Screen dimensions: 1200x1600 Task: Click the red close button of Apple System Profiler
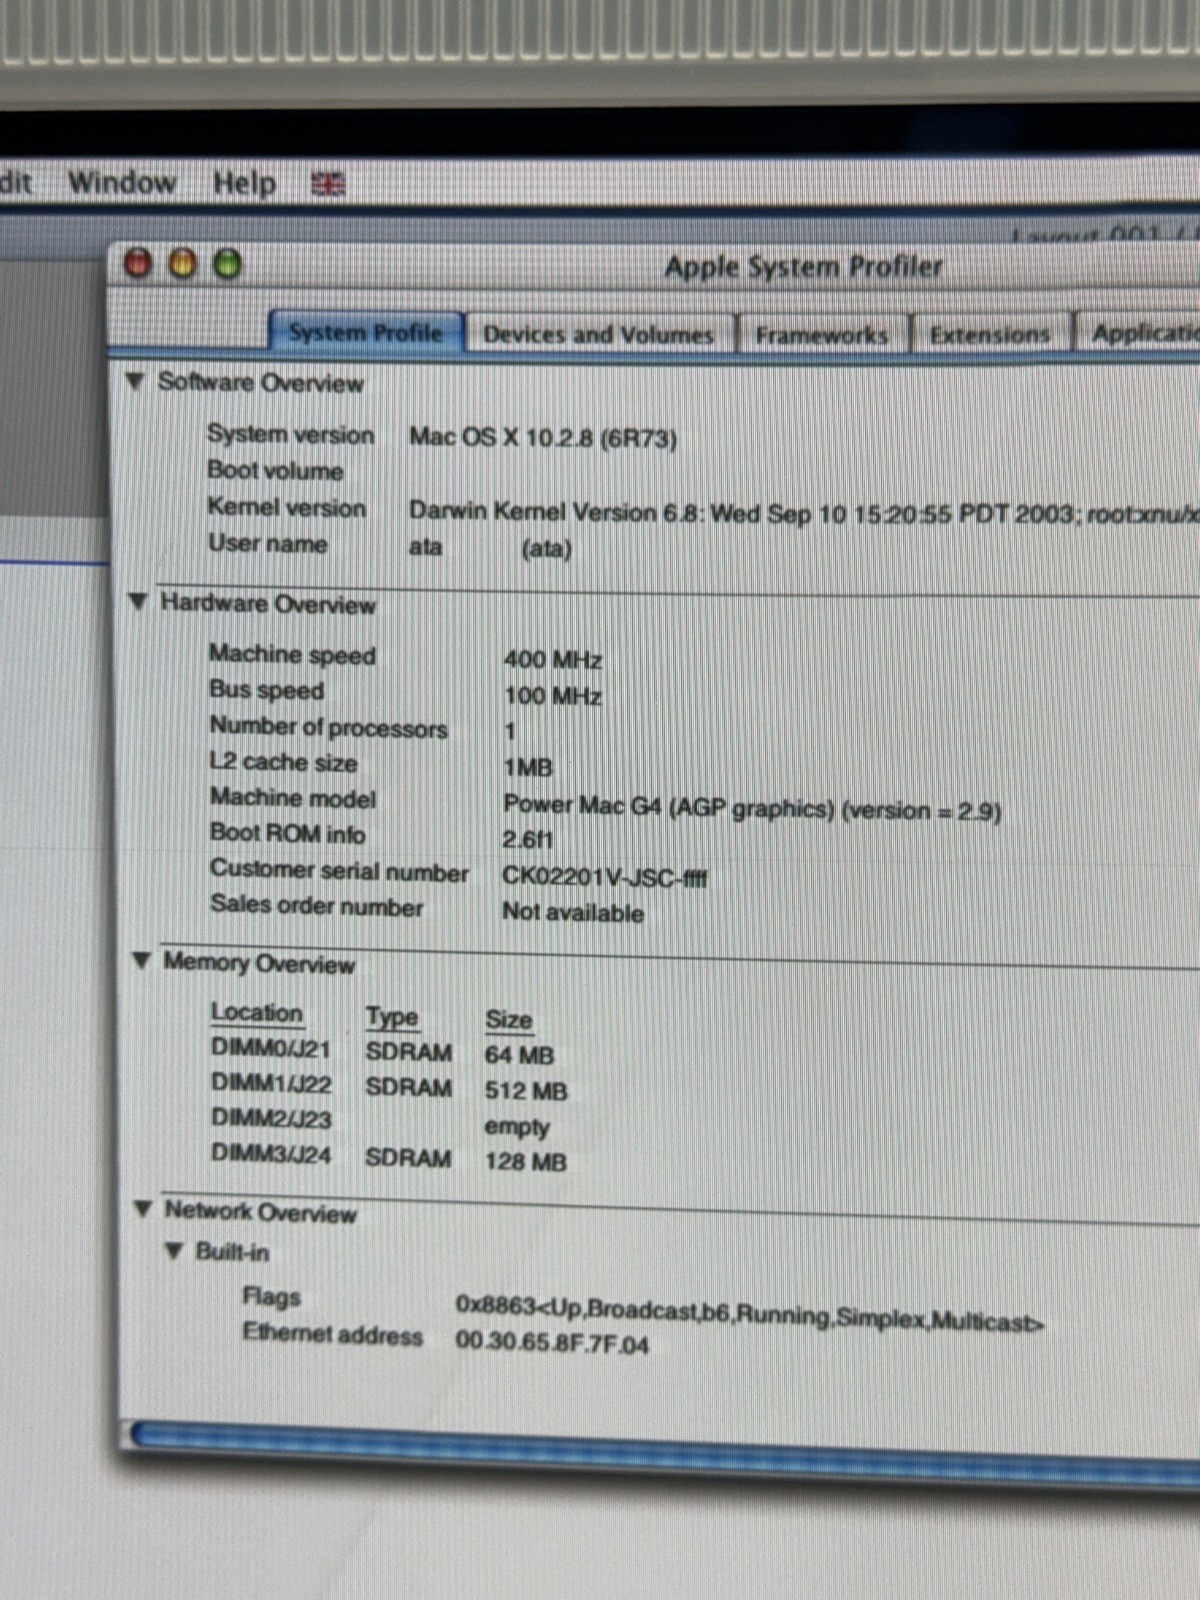pyautogui.click(x=138, y=264)
